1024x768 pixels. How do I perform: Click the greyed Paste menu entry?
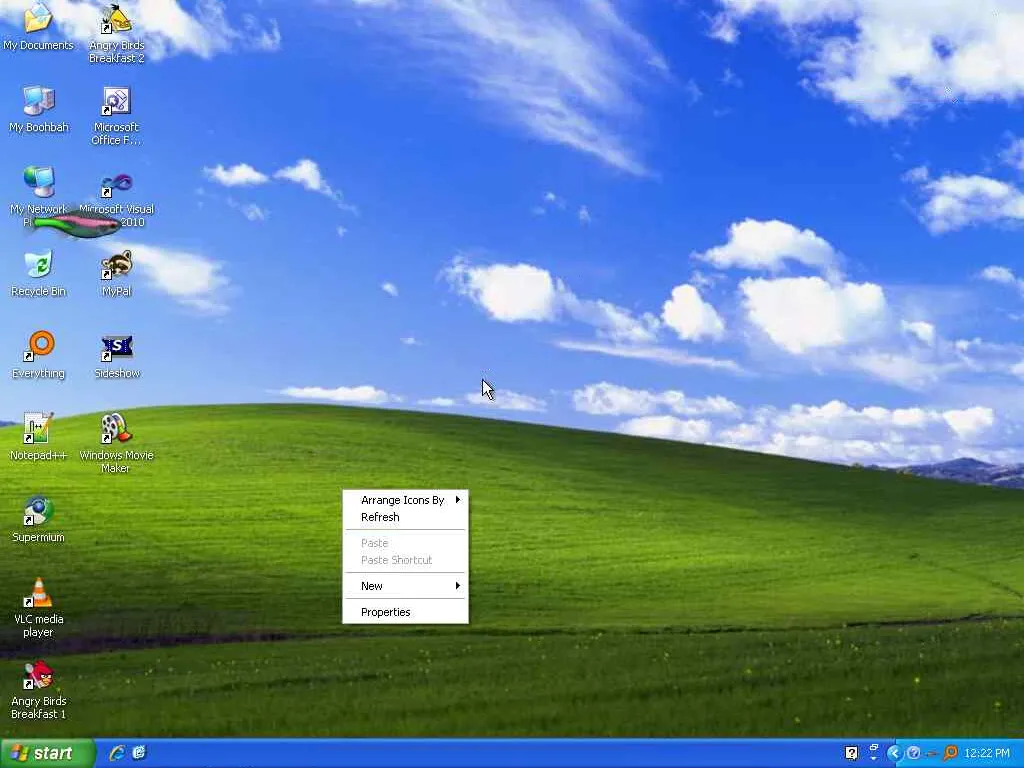[405, 543]
